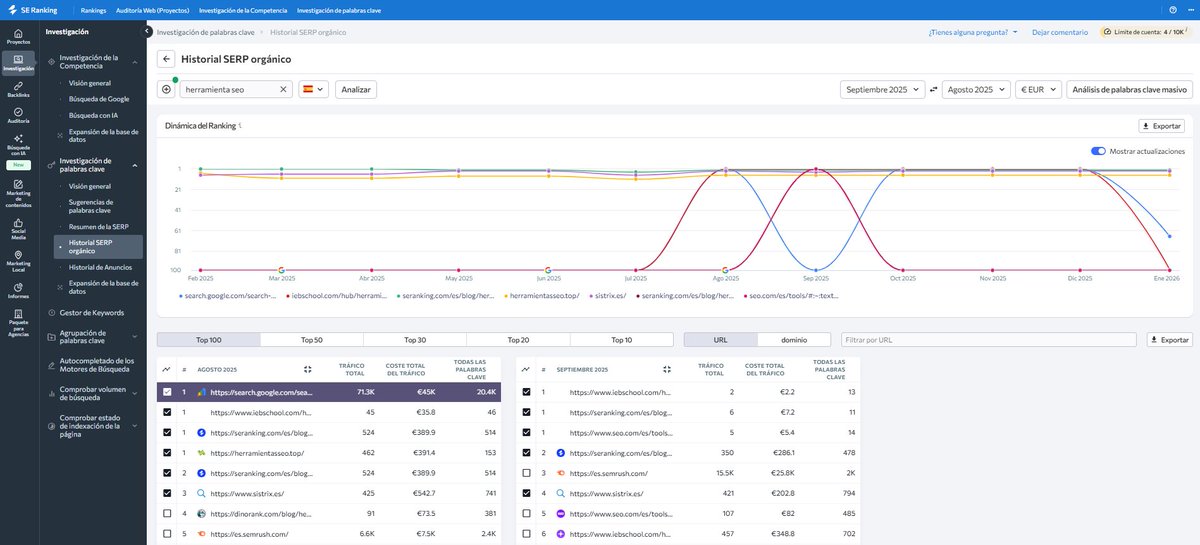Viewport: 1200px width, 545px height.
Task: Click the Filtrar por URL input field
Action: (x=990, y=340)
